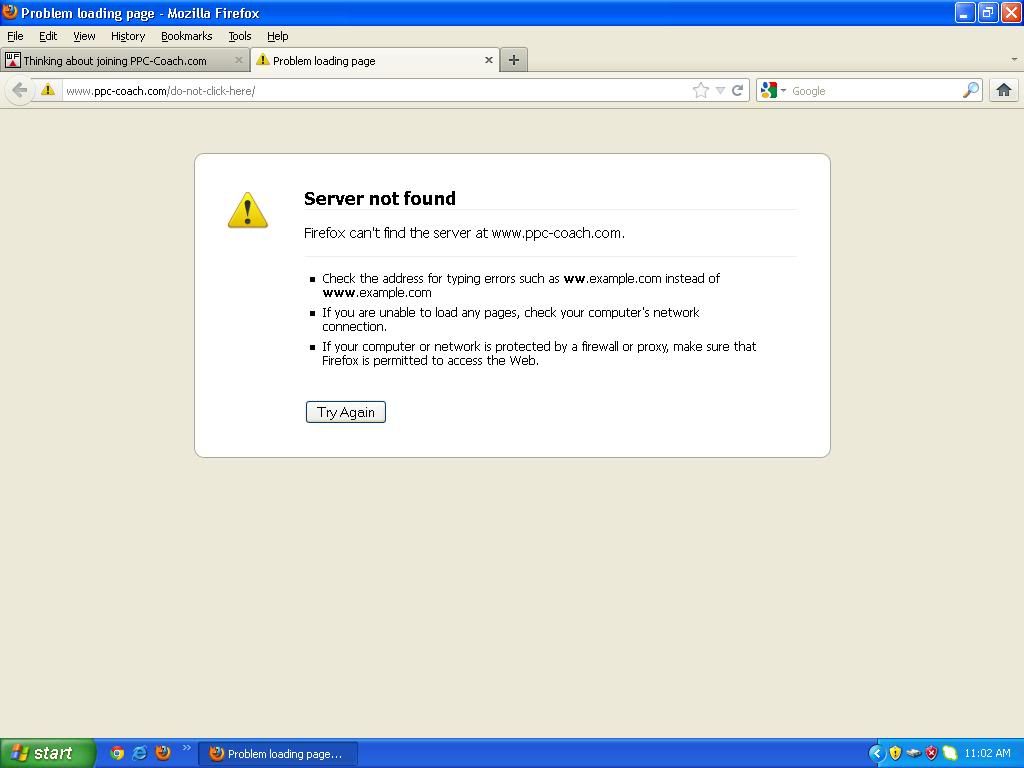Screen dimensions: 1024x768
Task: Open the History menu
Action: coord(128,36)
